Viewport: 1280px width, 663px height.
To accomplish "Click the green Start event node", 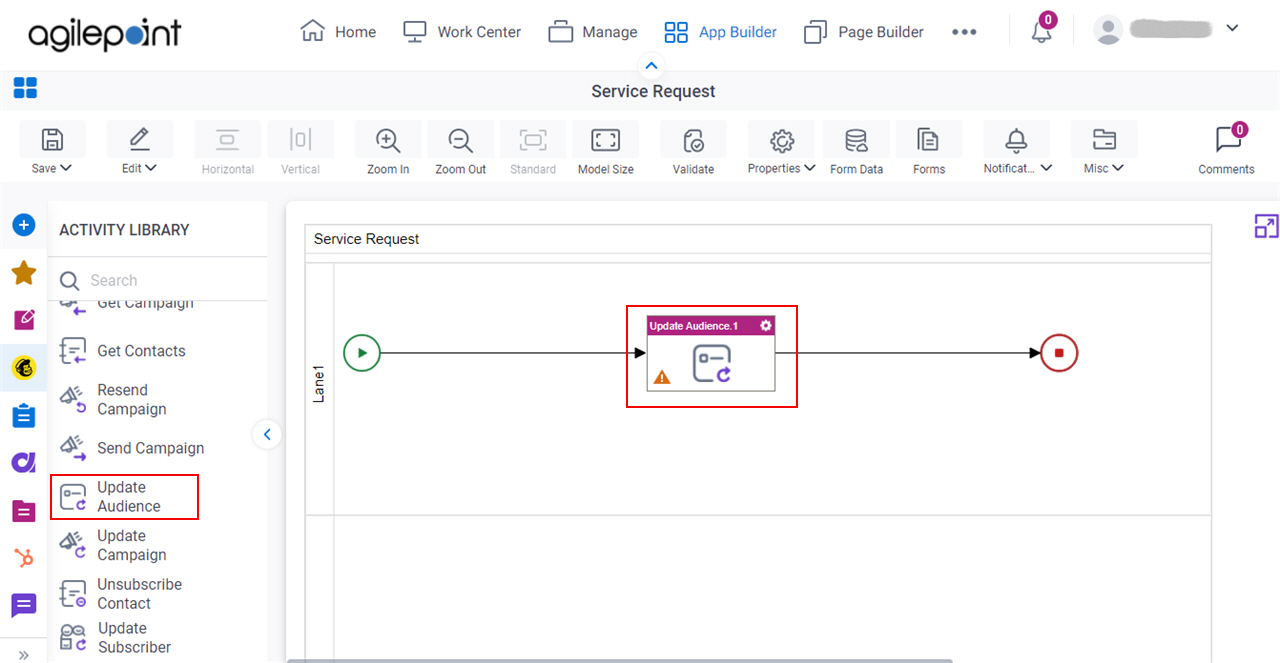I will [362, 352].
